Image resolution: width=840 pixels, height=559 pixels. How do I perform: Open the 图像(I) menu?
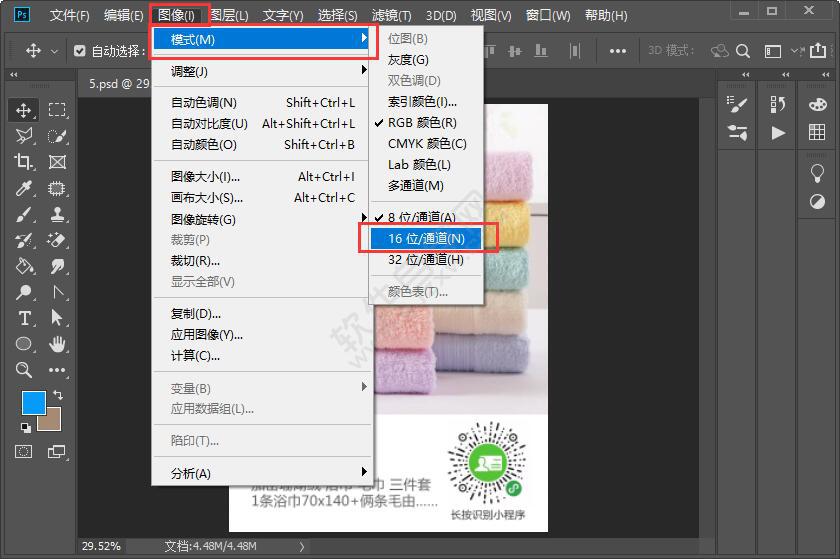(x=176, y=16)
